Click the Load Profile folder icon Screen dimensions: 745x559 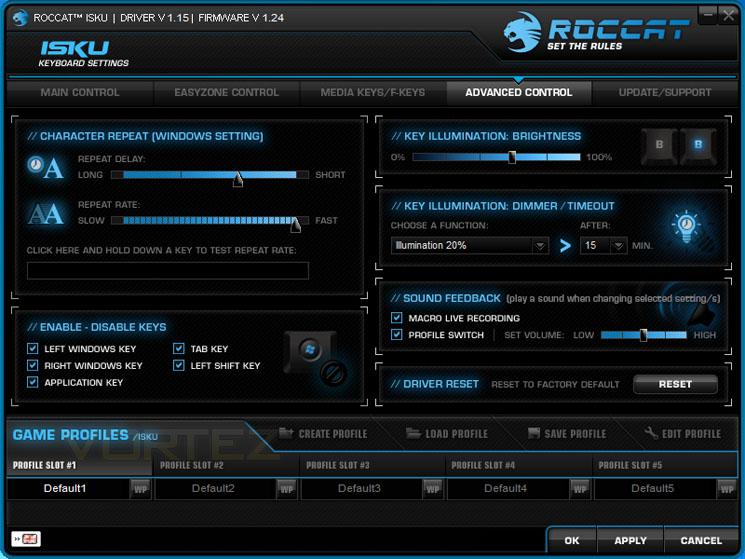tap(413, 433)
